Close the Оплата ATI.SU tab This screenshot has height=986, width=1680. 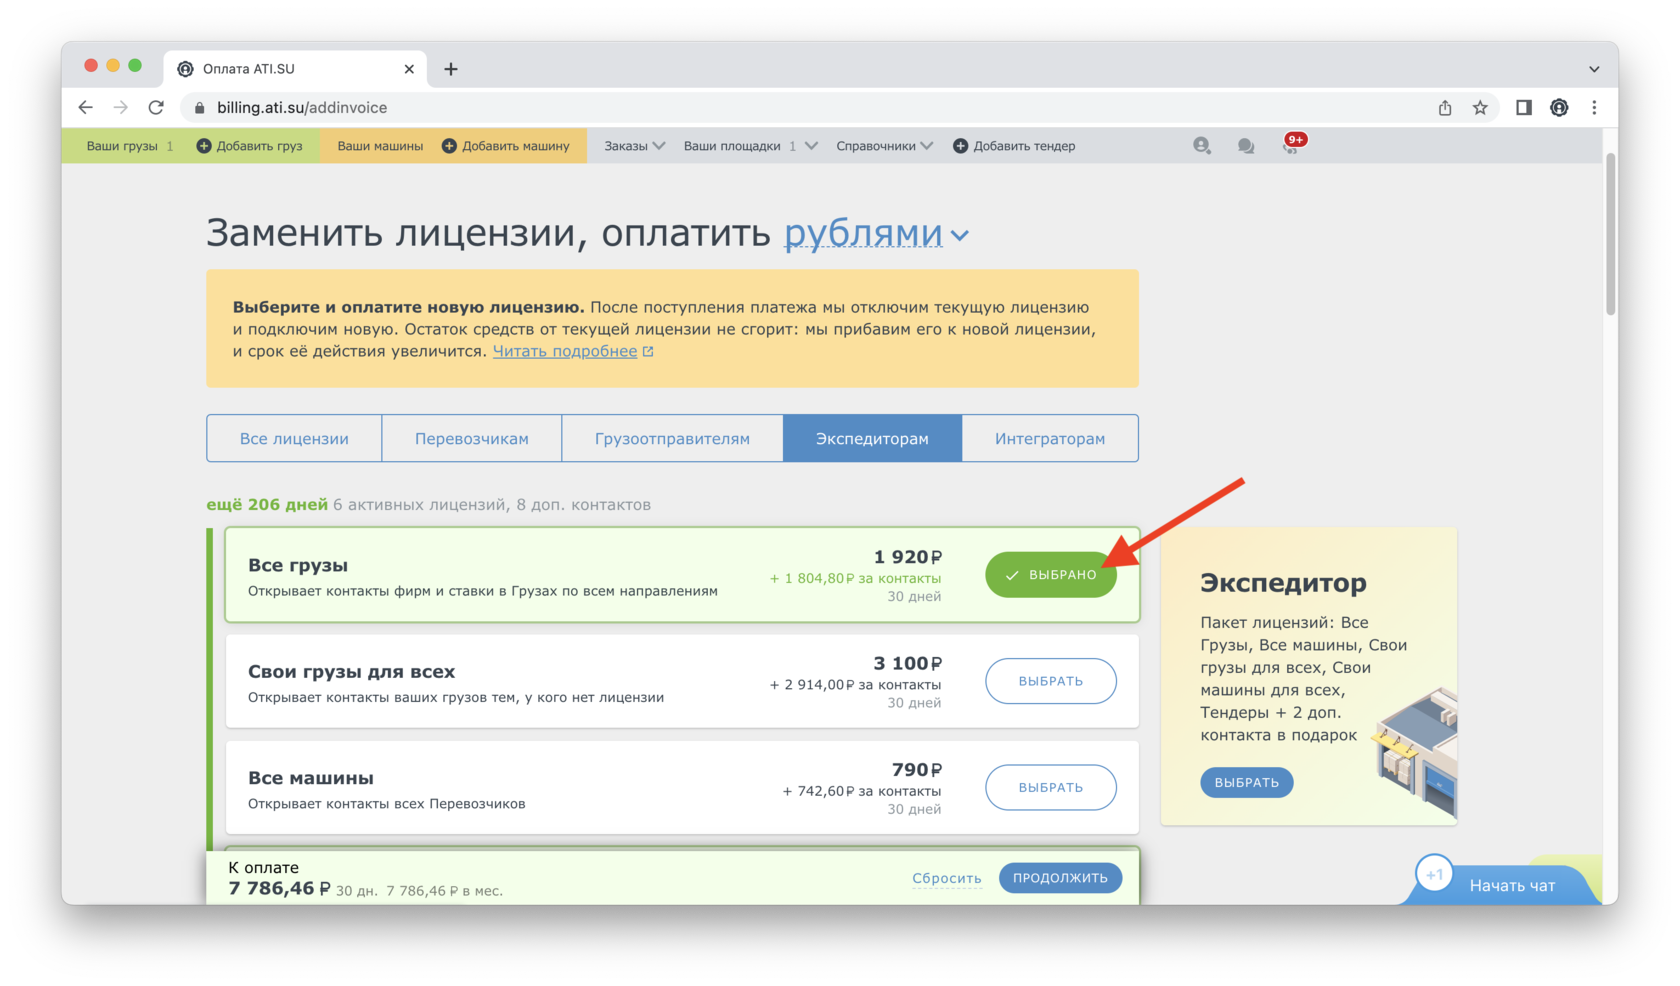[x=409, y=69]
